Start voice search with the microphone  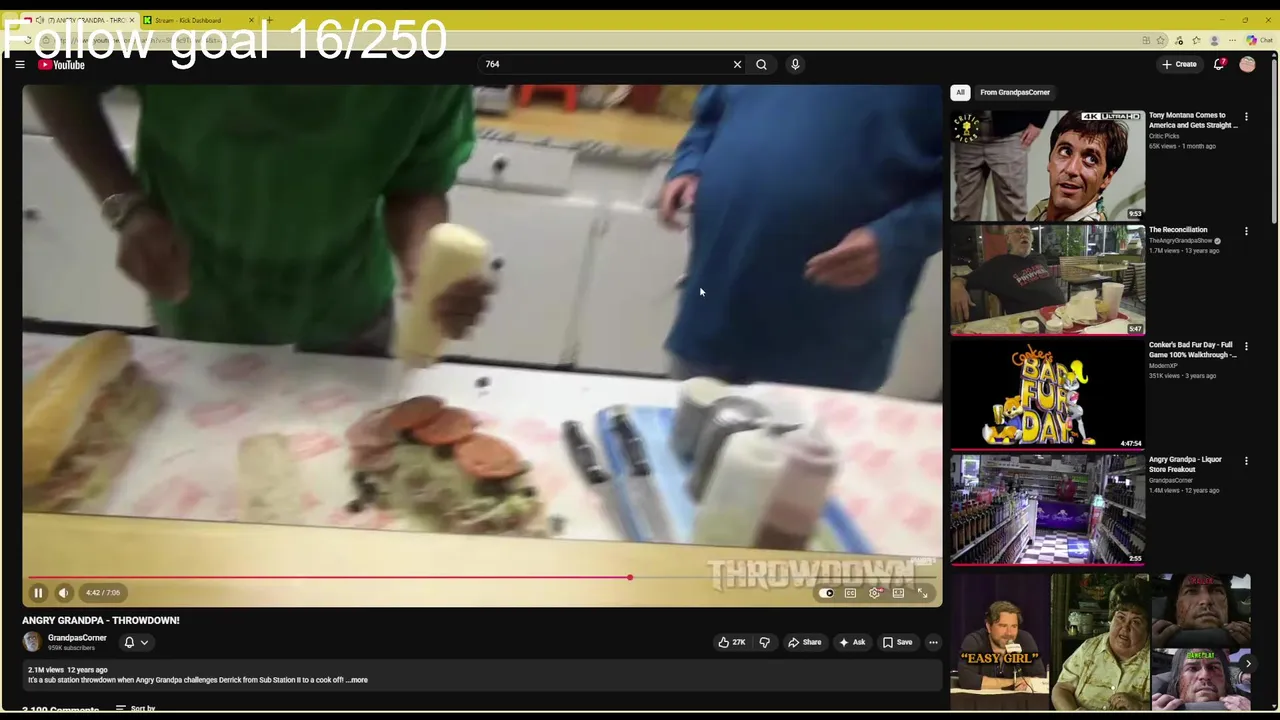795,64
